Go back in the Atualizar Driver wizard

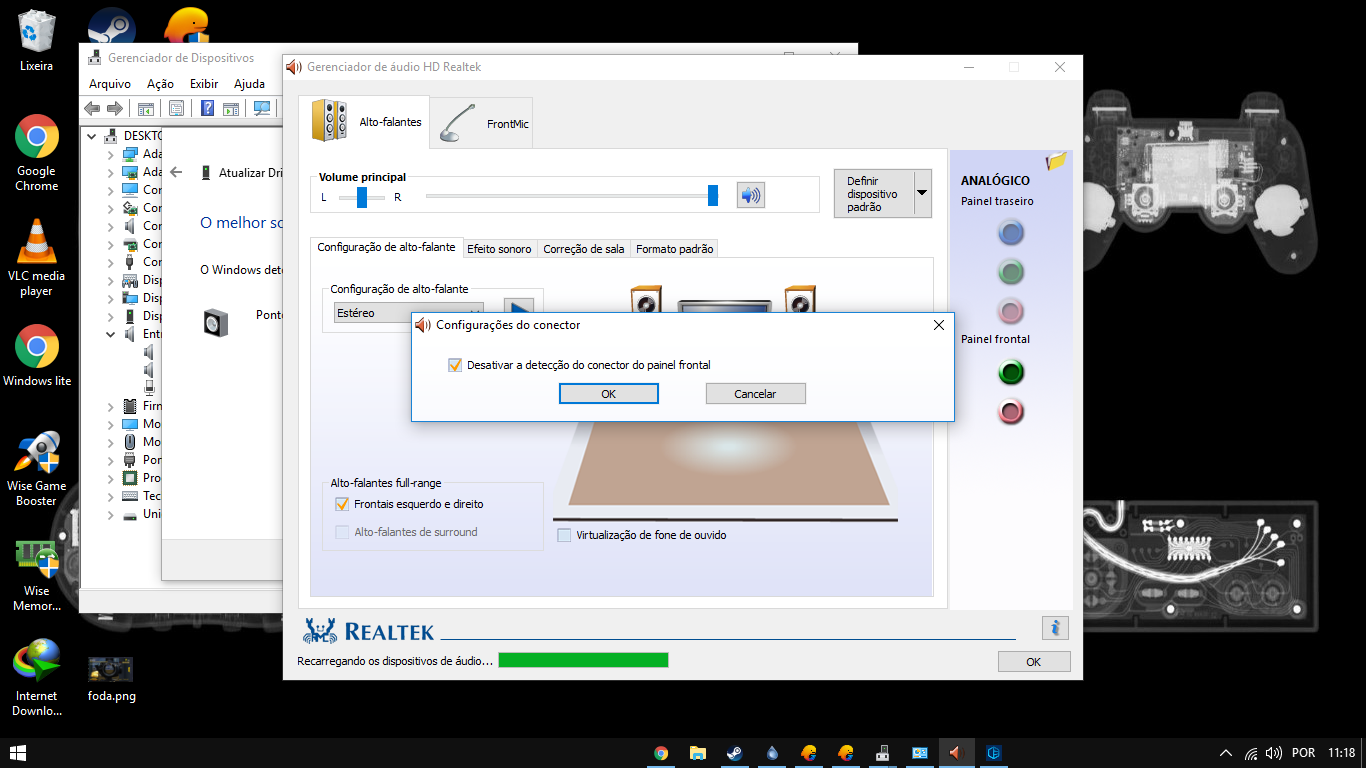tap(176, 172)
